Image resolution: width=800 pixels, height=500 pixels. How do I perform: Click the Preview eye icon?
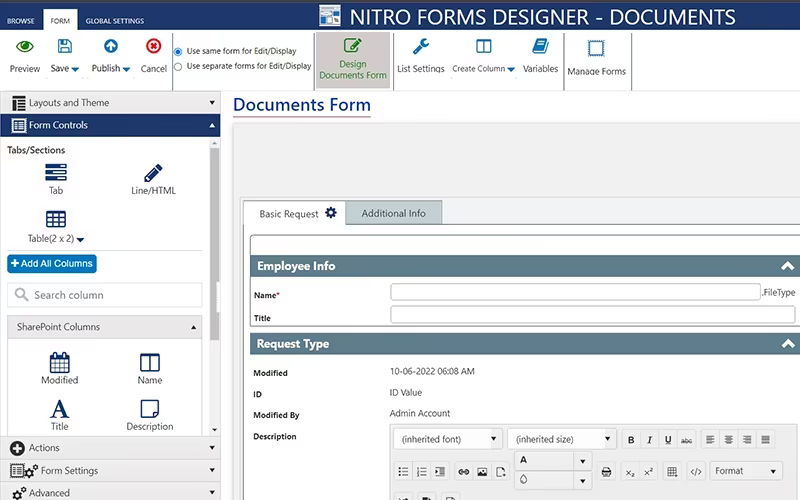[24, 47]
